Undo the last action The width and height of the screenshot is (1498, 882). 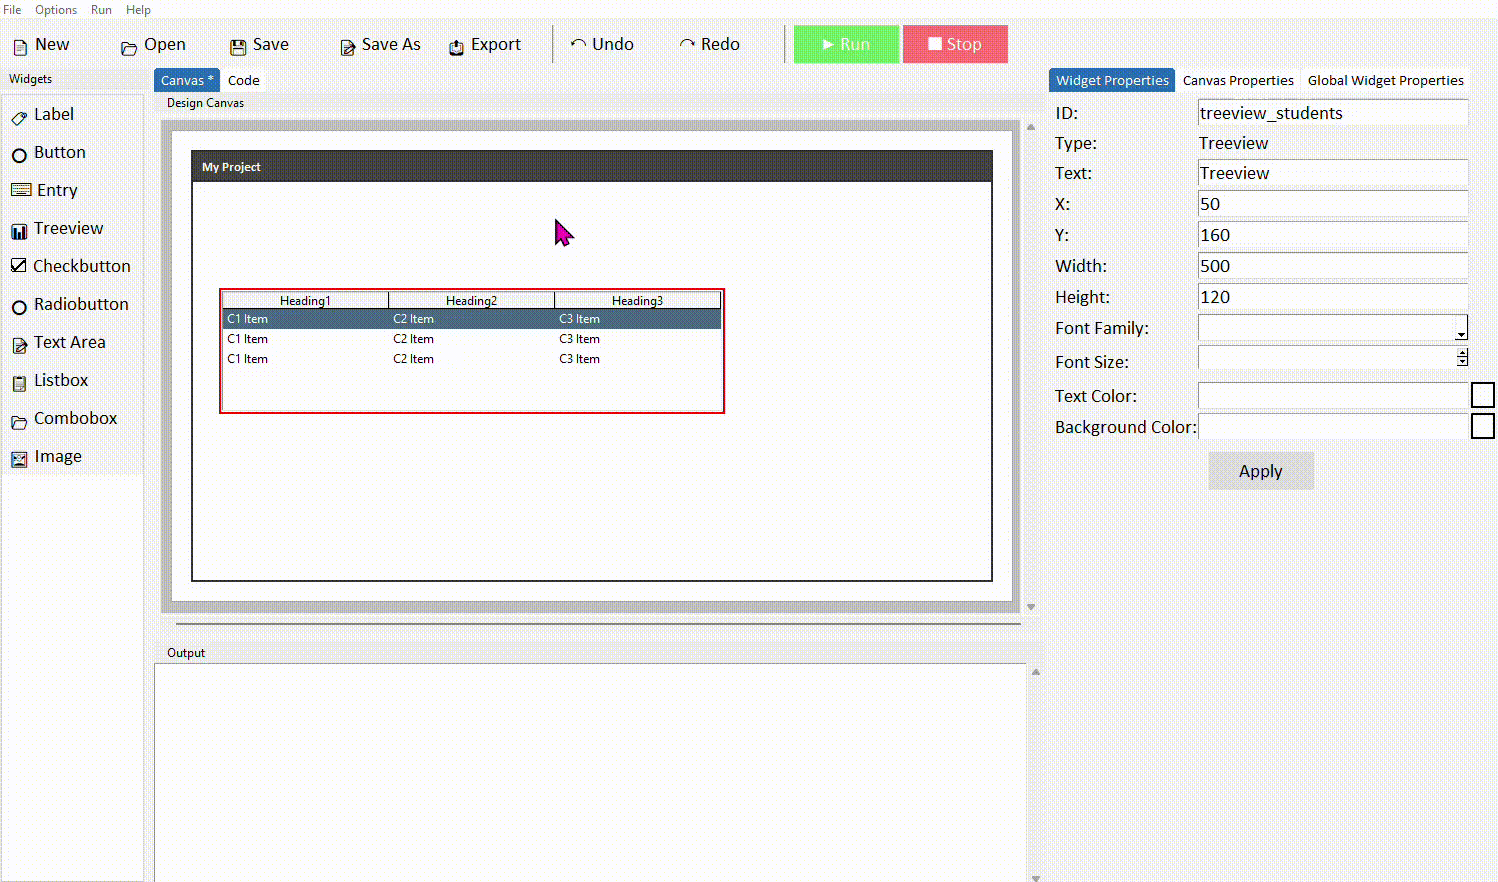point(601,44)
